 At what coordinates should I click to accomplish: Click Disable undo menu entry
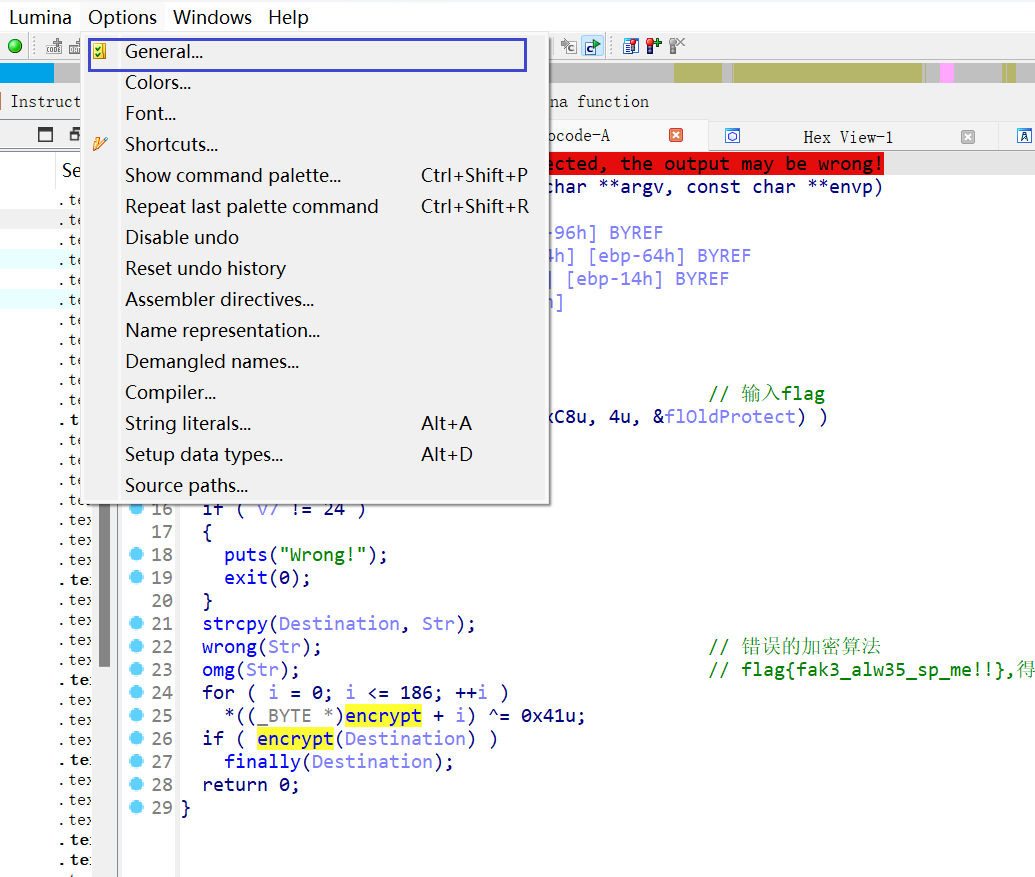click(182, 238)
